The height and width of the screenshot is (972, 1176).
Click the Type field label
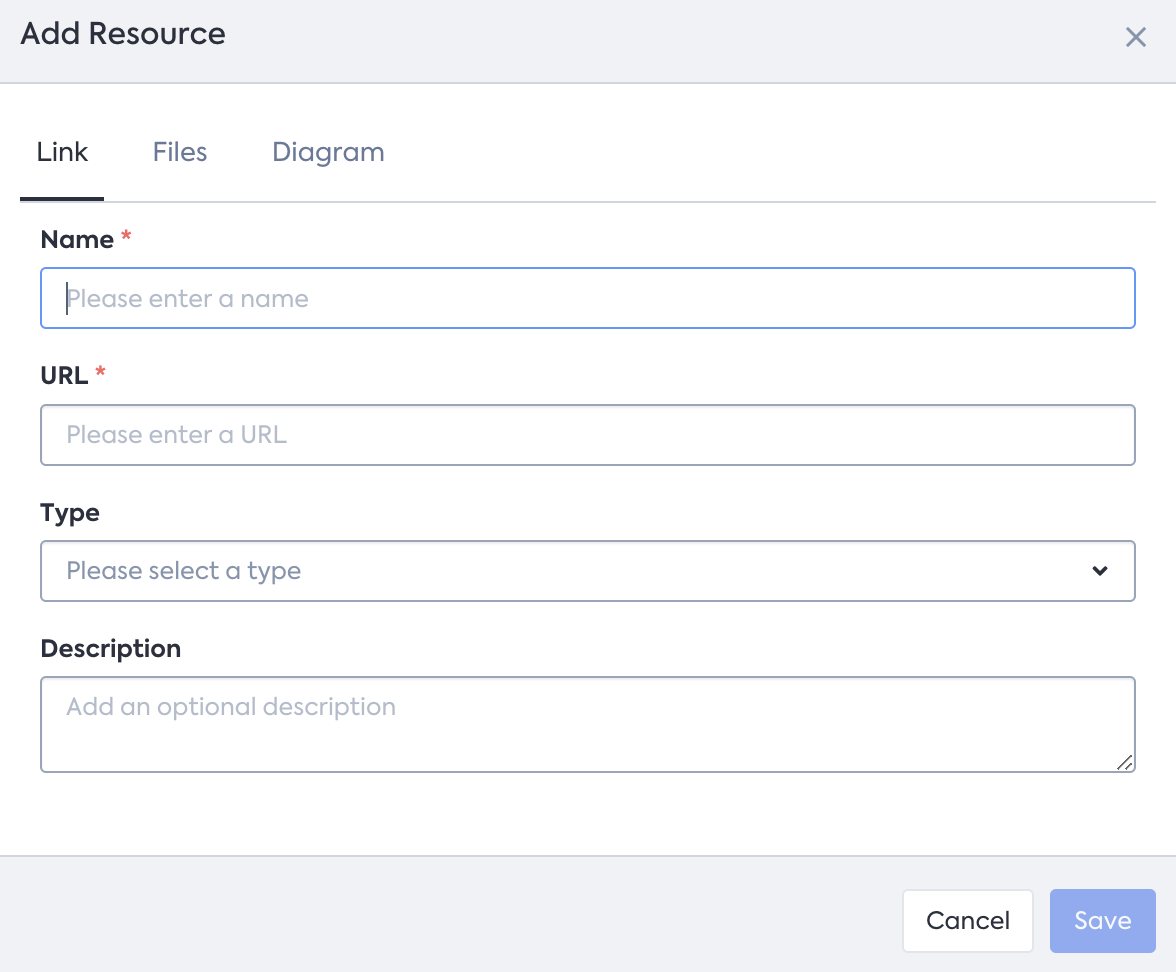coord(70,513)
